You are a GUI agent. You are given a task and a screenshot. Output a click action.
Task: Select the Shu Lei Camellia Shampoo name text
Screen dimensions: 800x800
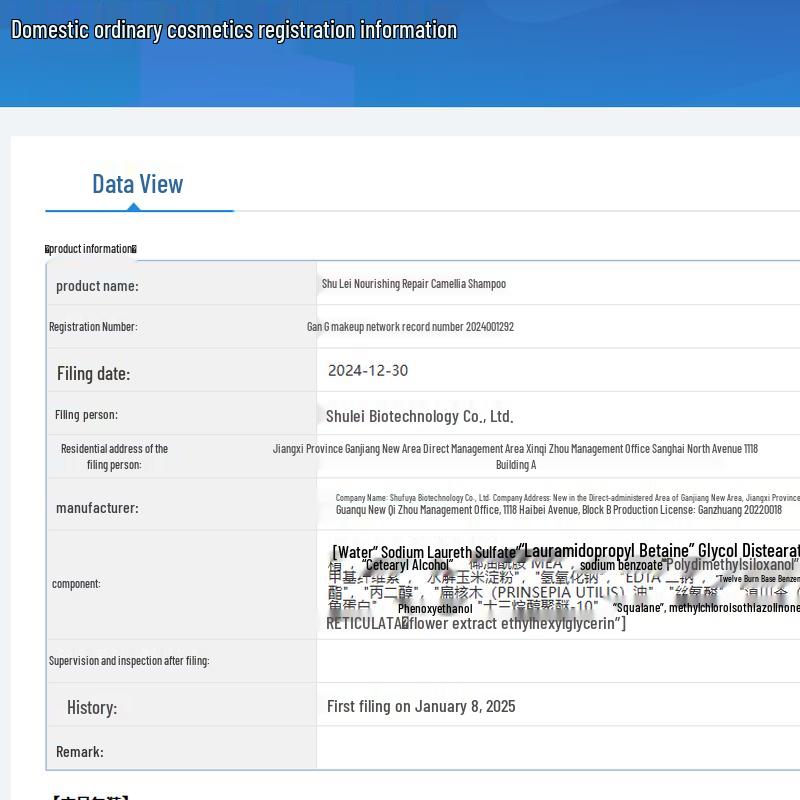click(x=413, y=284)
